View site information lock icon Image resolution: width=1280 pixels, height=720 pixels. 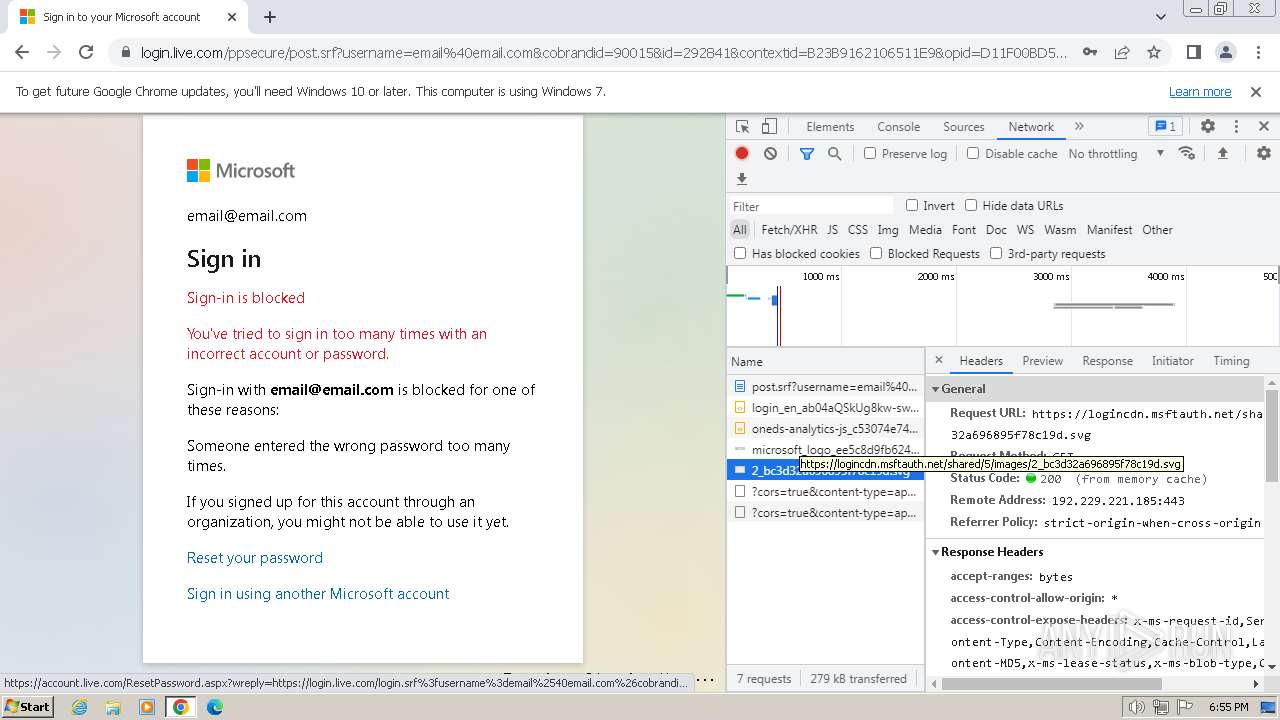pos(125,53)
